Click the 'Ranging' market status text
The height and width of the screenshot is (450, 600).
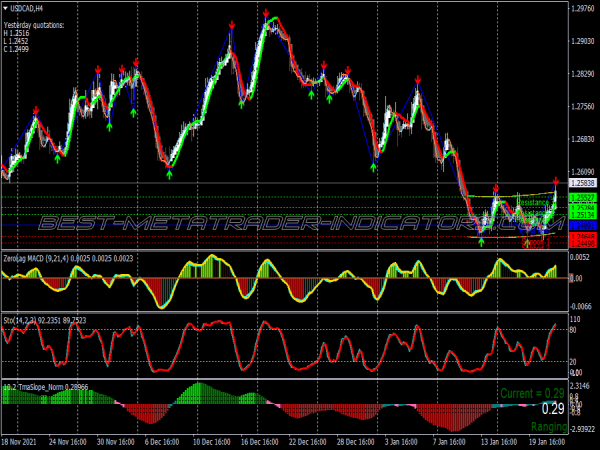pyautogui.click(x=549, y=426)
